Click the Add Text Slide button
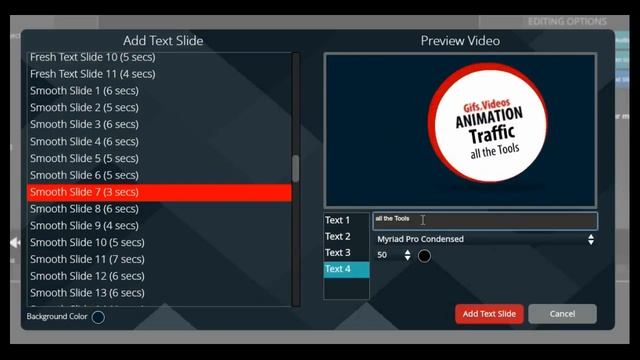Viewport: 640px width, 360px height. tap(489, 314)
